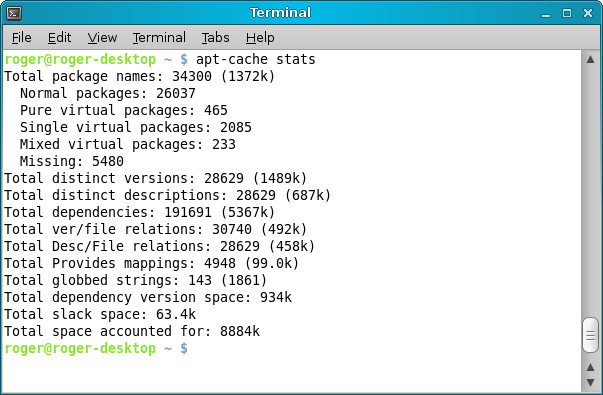The height and width of the screenshot is (395, 603).
Task: Click the bottom-most scrollbar down arrow
Action: [x=590, y=383]
